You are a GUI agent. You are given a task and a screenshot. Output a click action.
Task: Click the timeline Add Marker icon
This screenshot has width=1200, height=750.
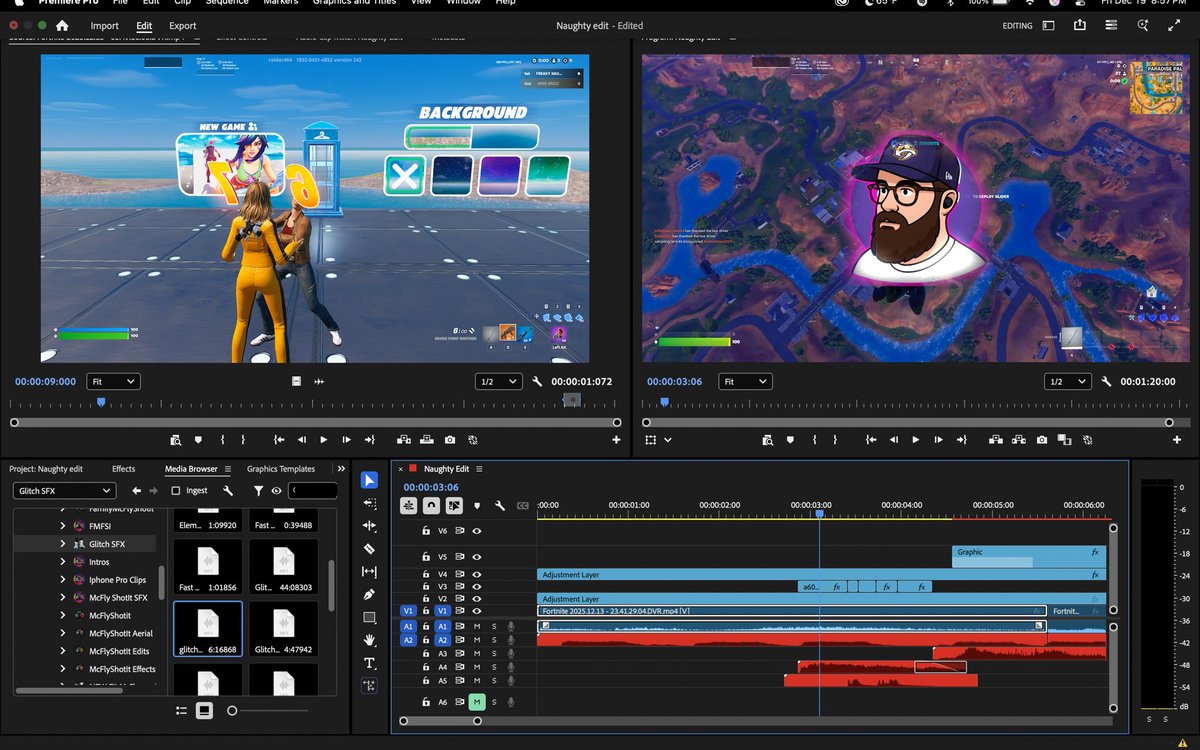point(477,506)
